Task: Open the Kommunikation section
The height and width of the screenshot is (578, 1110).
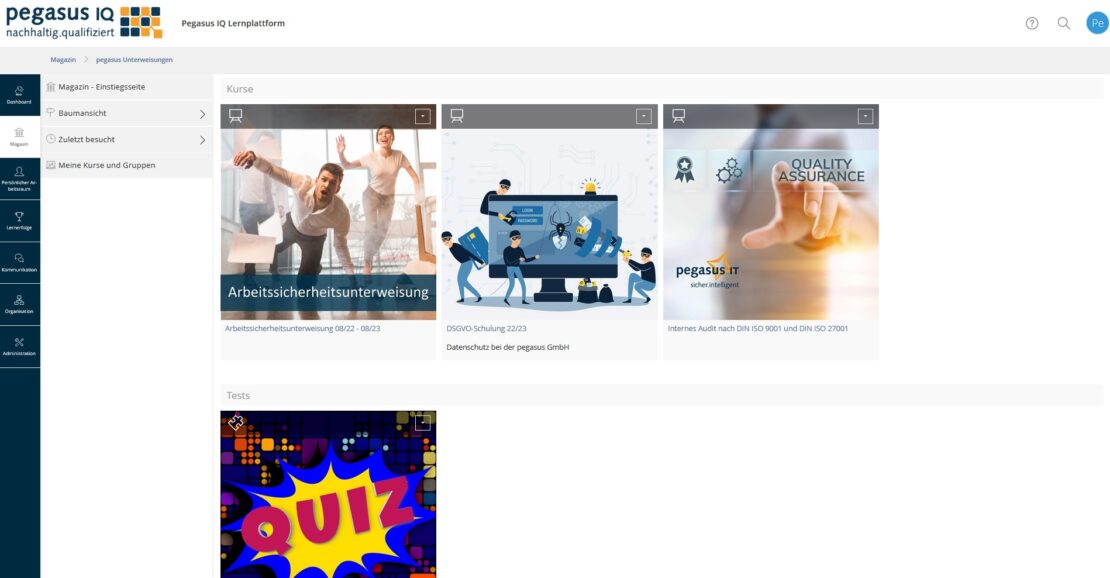Action: [20, 263]
